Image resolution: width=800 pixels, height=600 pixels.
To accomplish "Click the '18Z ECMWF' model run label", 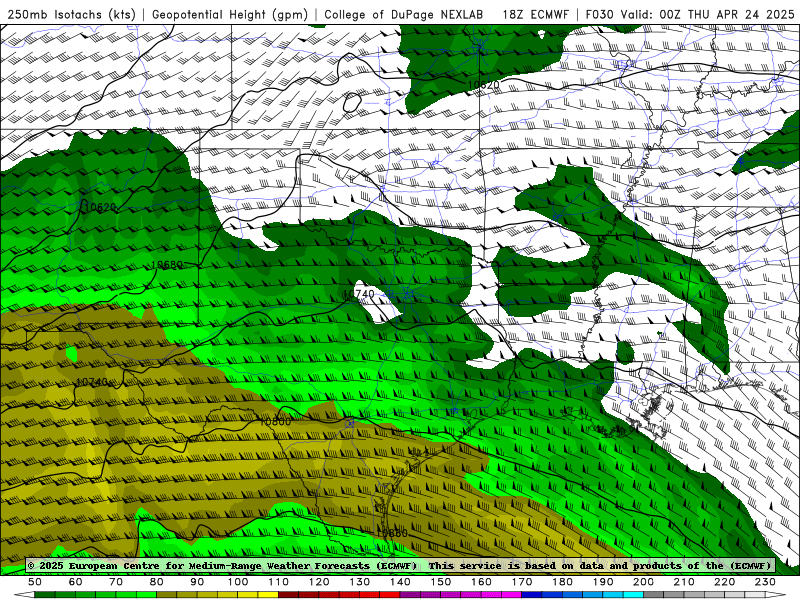I will tap(536, 15).
